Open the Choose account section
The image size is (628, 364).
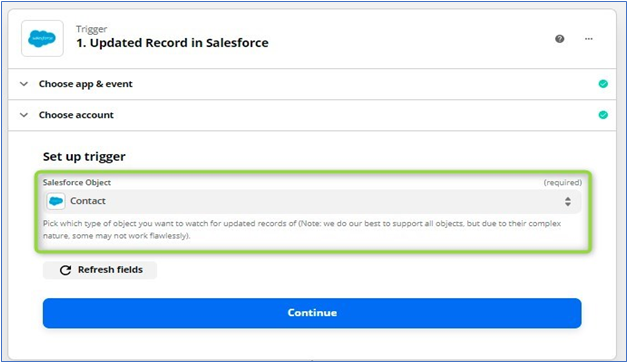[x=312, y=115]
